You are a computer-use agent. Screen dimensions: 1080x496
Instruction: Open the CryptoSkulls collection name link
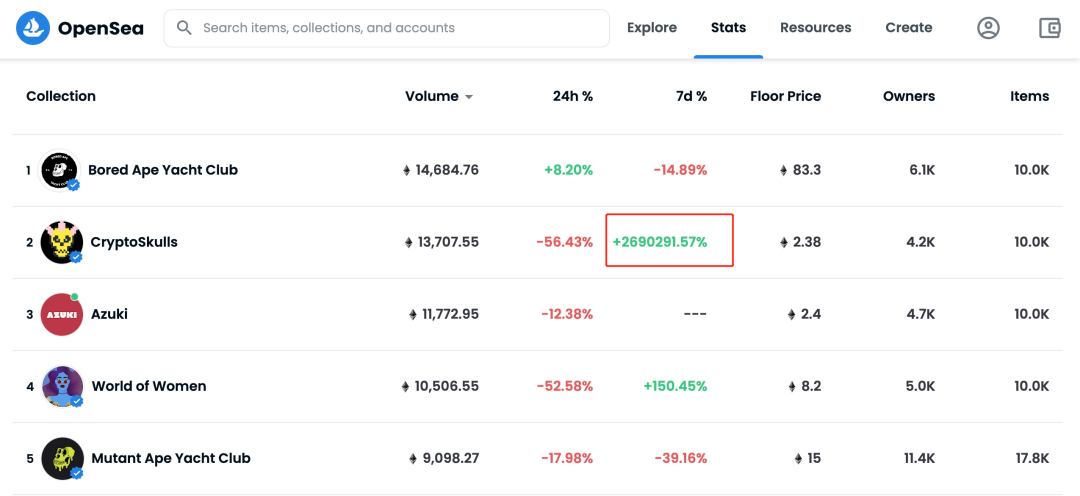pos(134,242)
